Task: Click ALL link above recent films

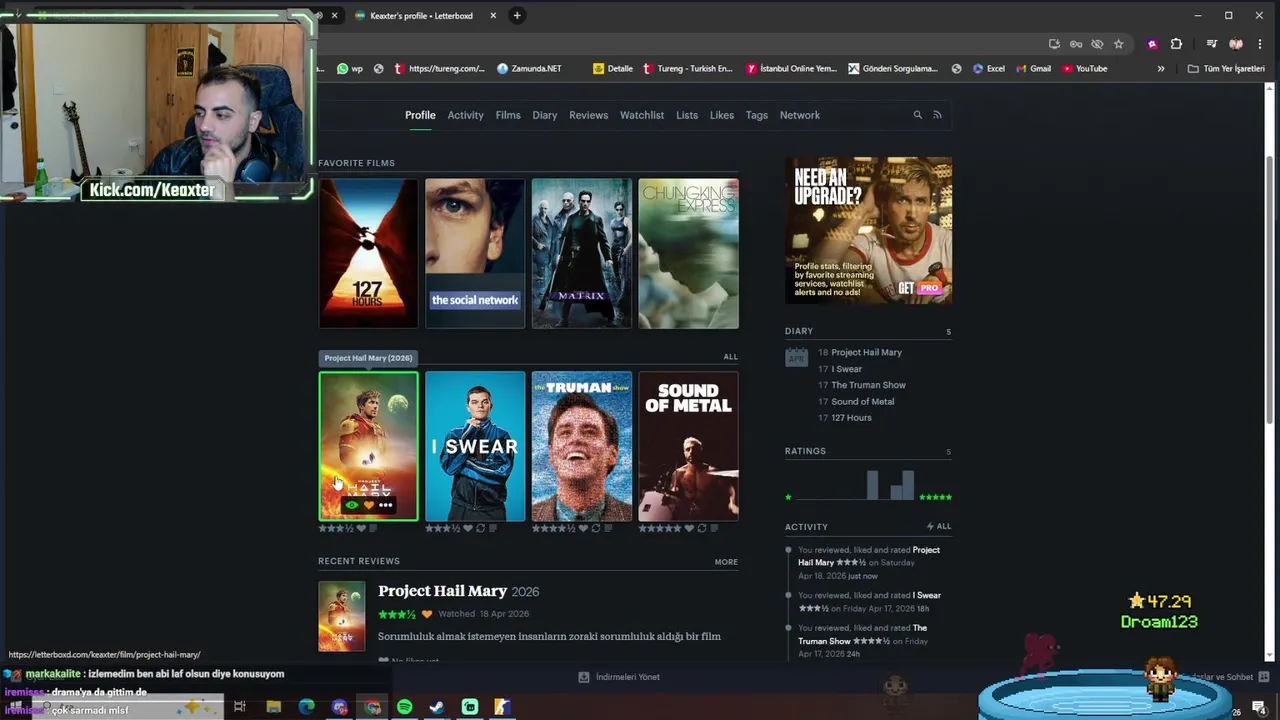Action: [x=730, y=357]
